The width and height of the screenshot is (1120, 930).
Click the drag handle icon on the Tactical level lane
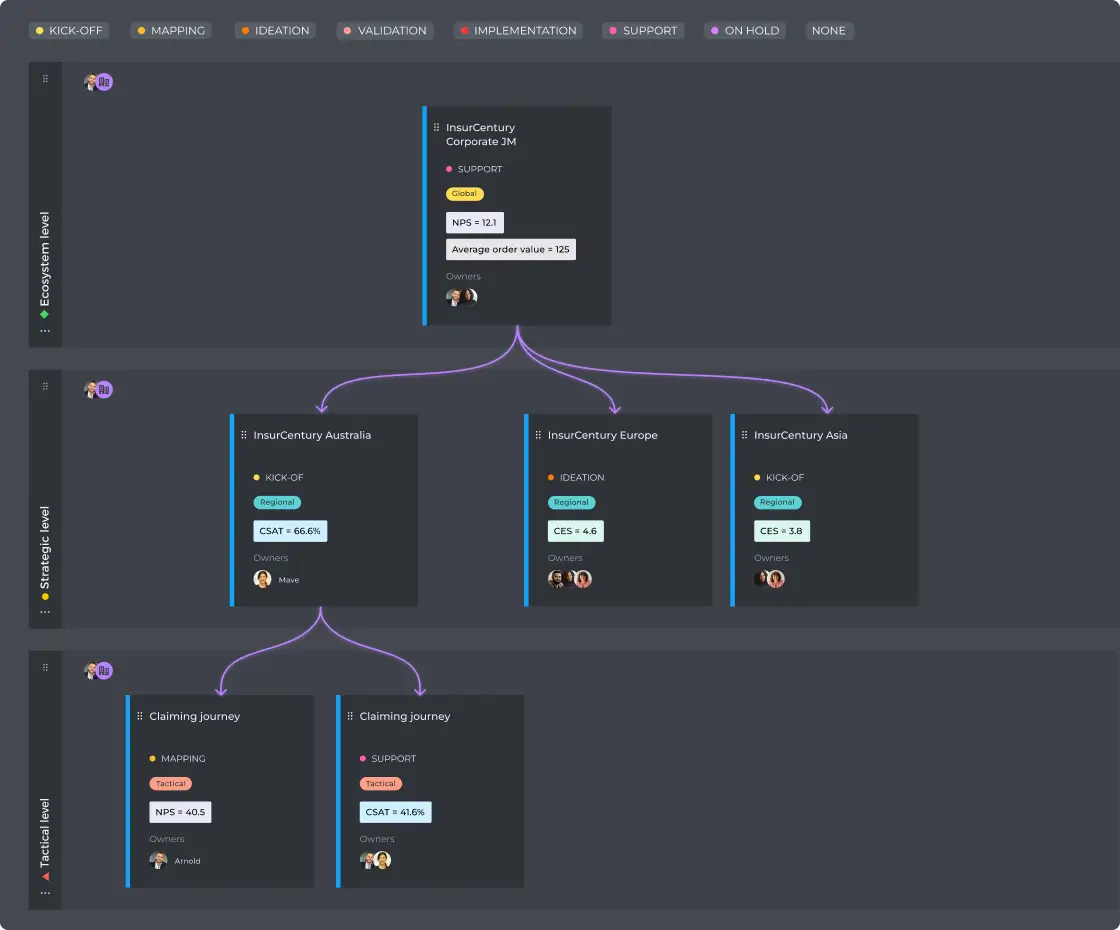44,667
